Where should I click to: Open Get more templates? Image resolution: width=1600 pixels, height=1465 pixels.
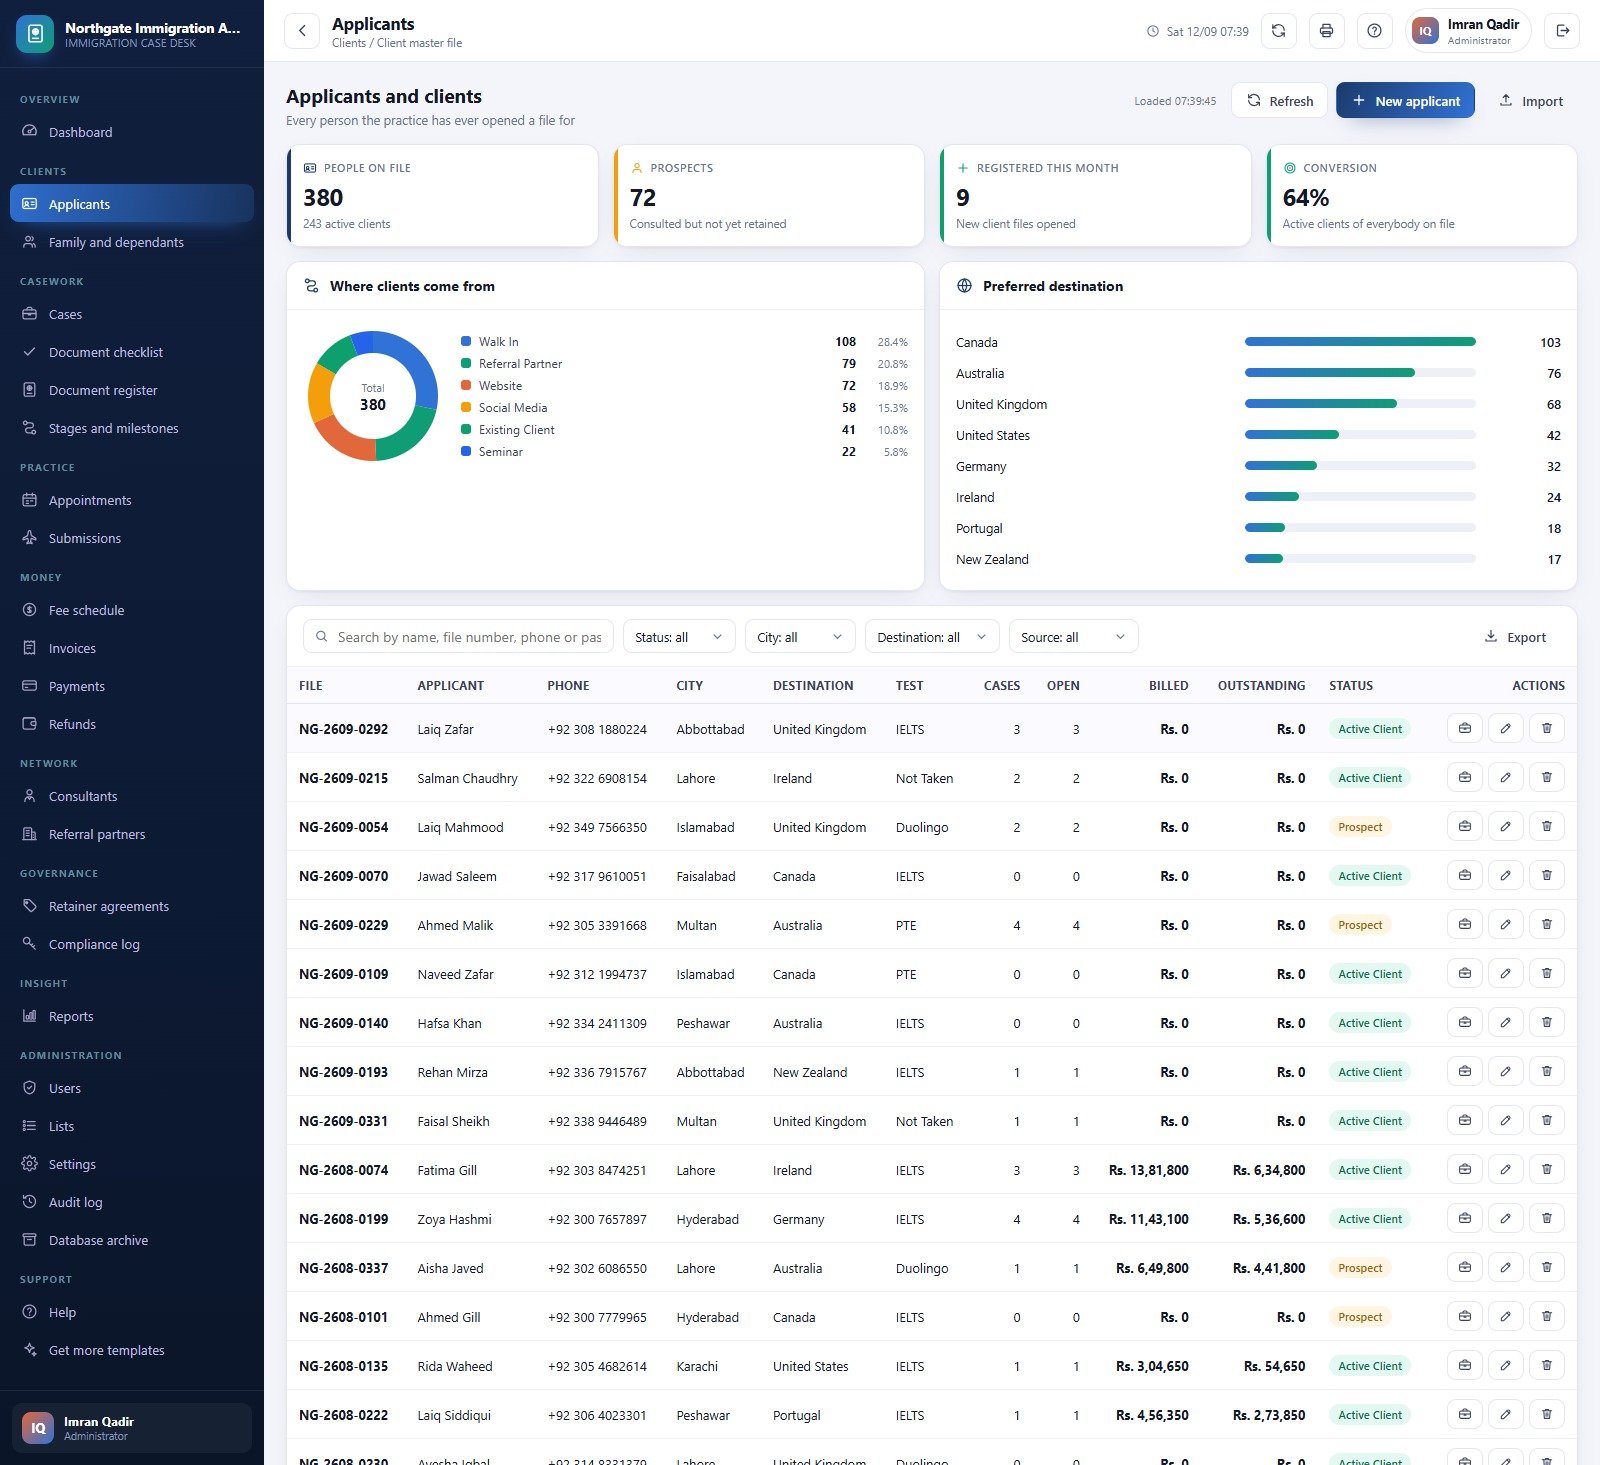point(132,1350)
